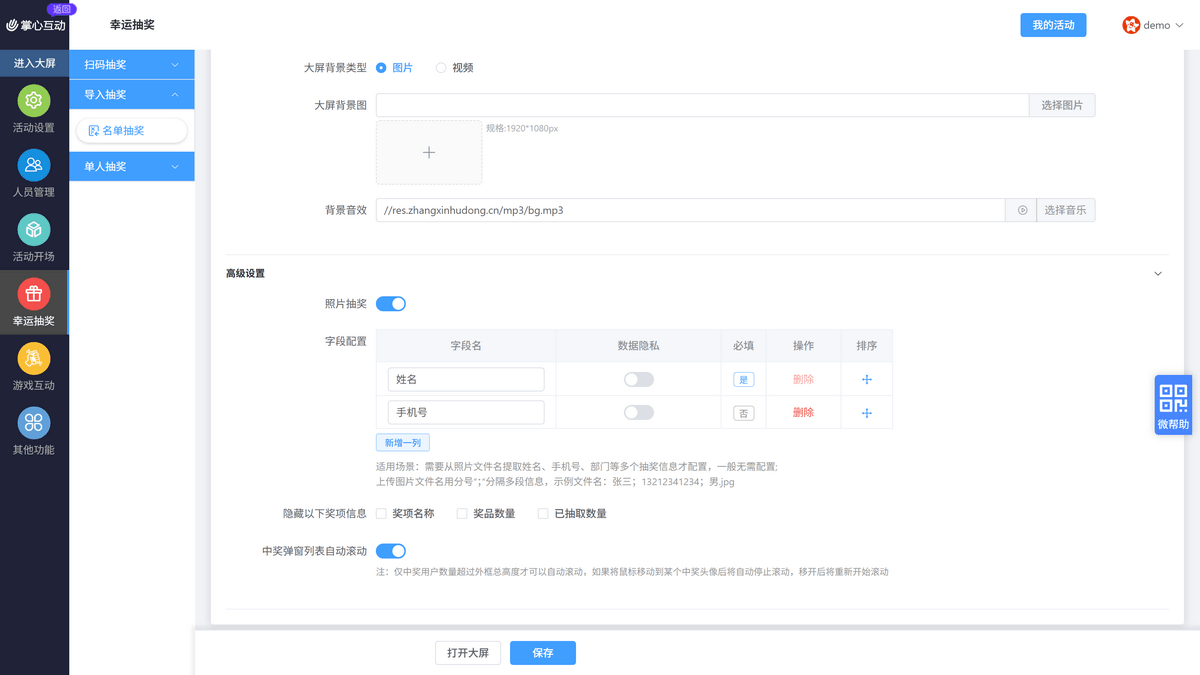Toggle required tag 是 for 姓名
1200x675 pixels.
(743, 380)
